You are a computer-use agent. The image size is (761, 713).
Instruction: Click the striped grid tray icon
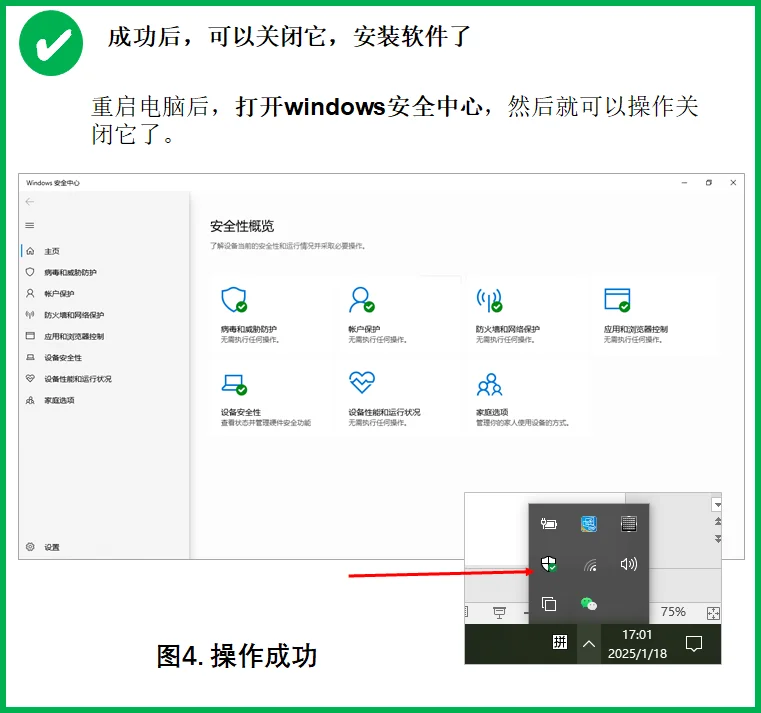point(629,524)
